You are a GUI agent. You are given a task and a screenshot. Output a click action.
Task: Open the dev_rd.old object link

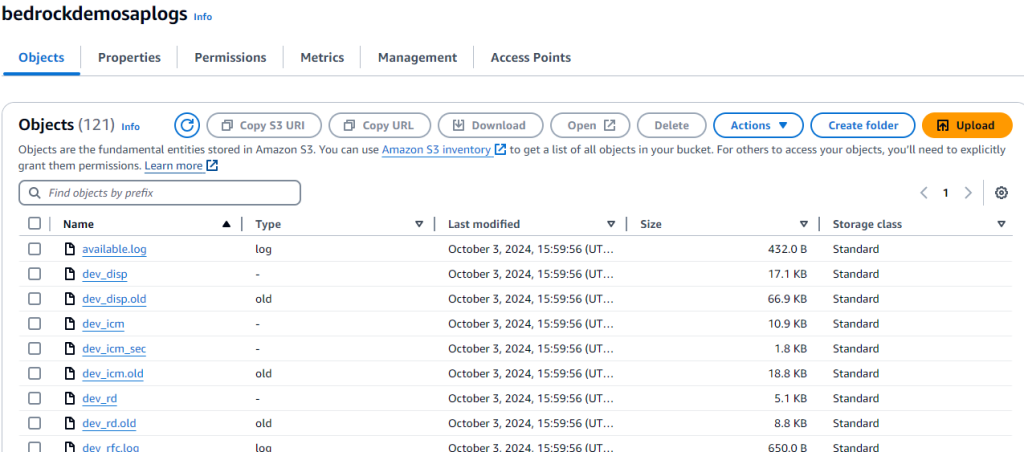coord(109,423)
